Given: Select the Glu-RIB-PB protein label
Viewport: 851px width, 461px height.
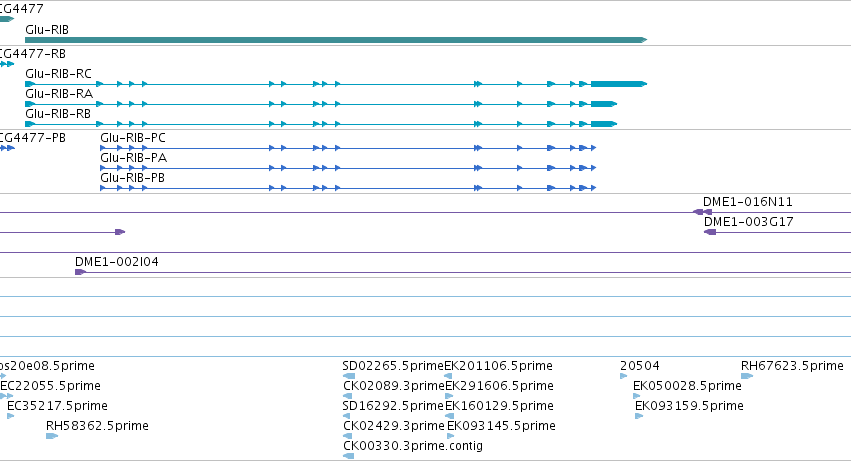Looking at the screenshot, I should pyautogui.click(x=132, y=178).
